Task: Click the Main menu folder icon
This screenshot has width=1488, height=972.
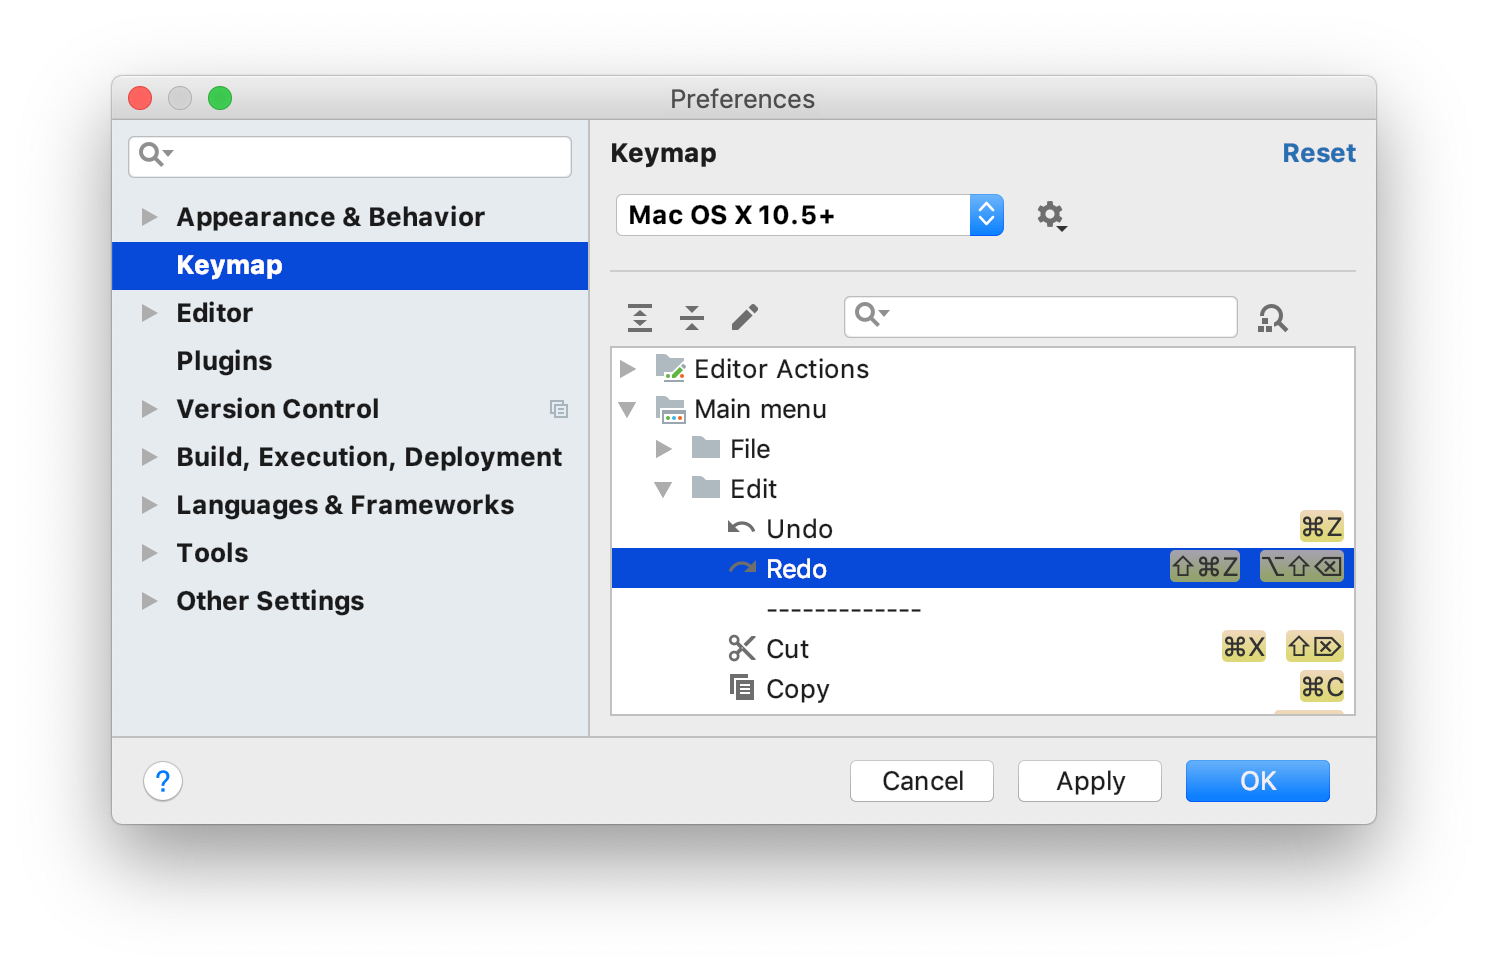Action: point(670,409)
